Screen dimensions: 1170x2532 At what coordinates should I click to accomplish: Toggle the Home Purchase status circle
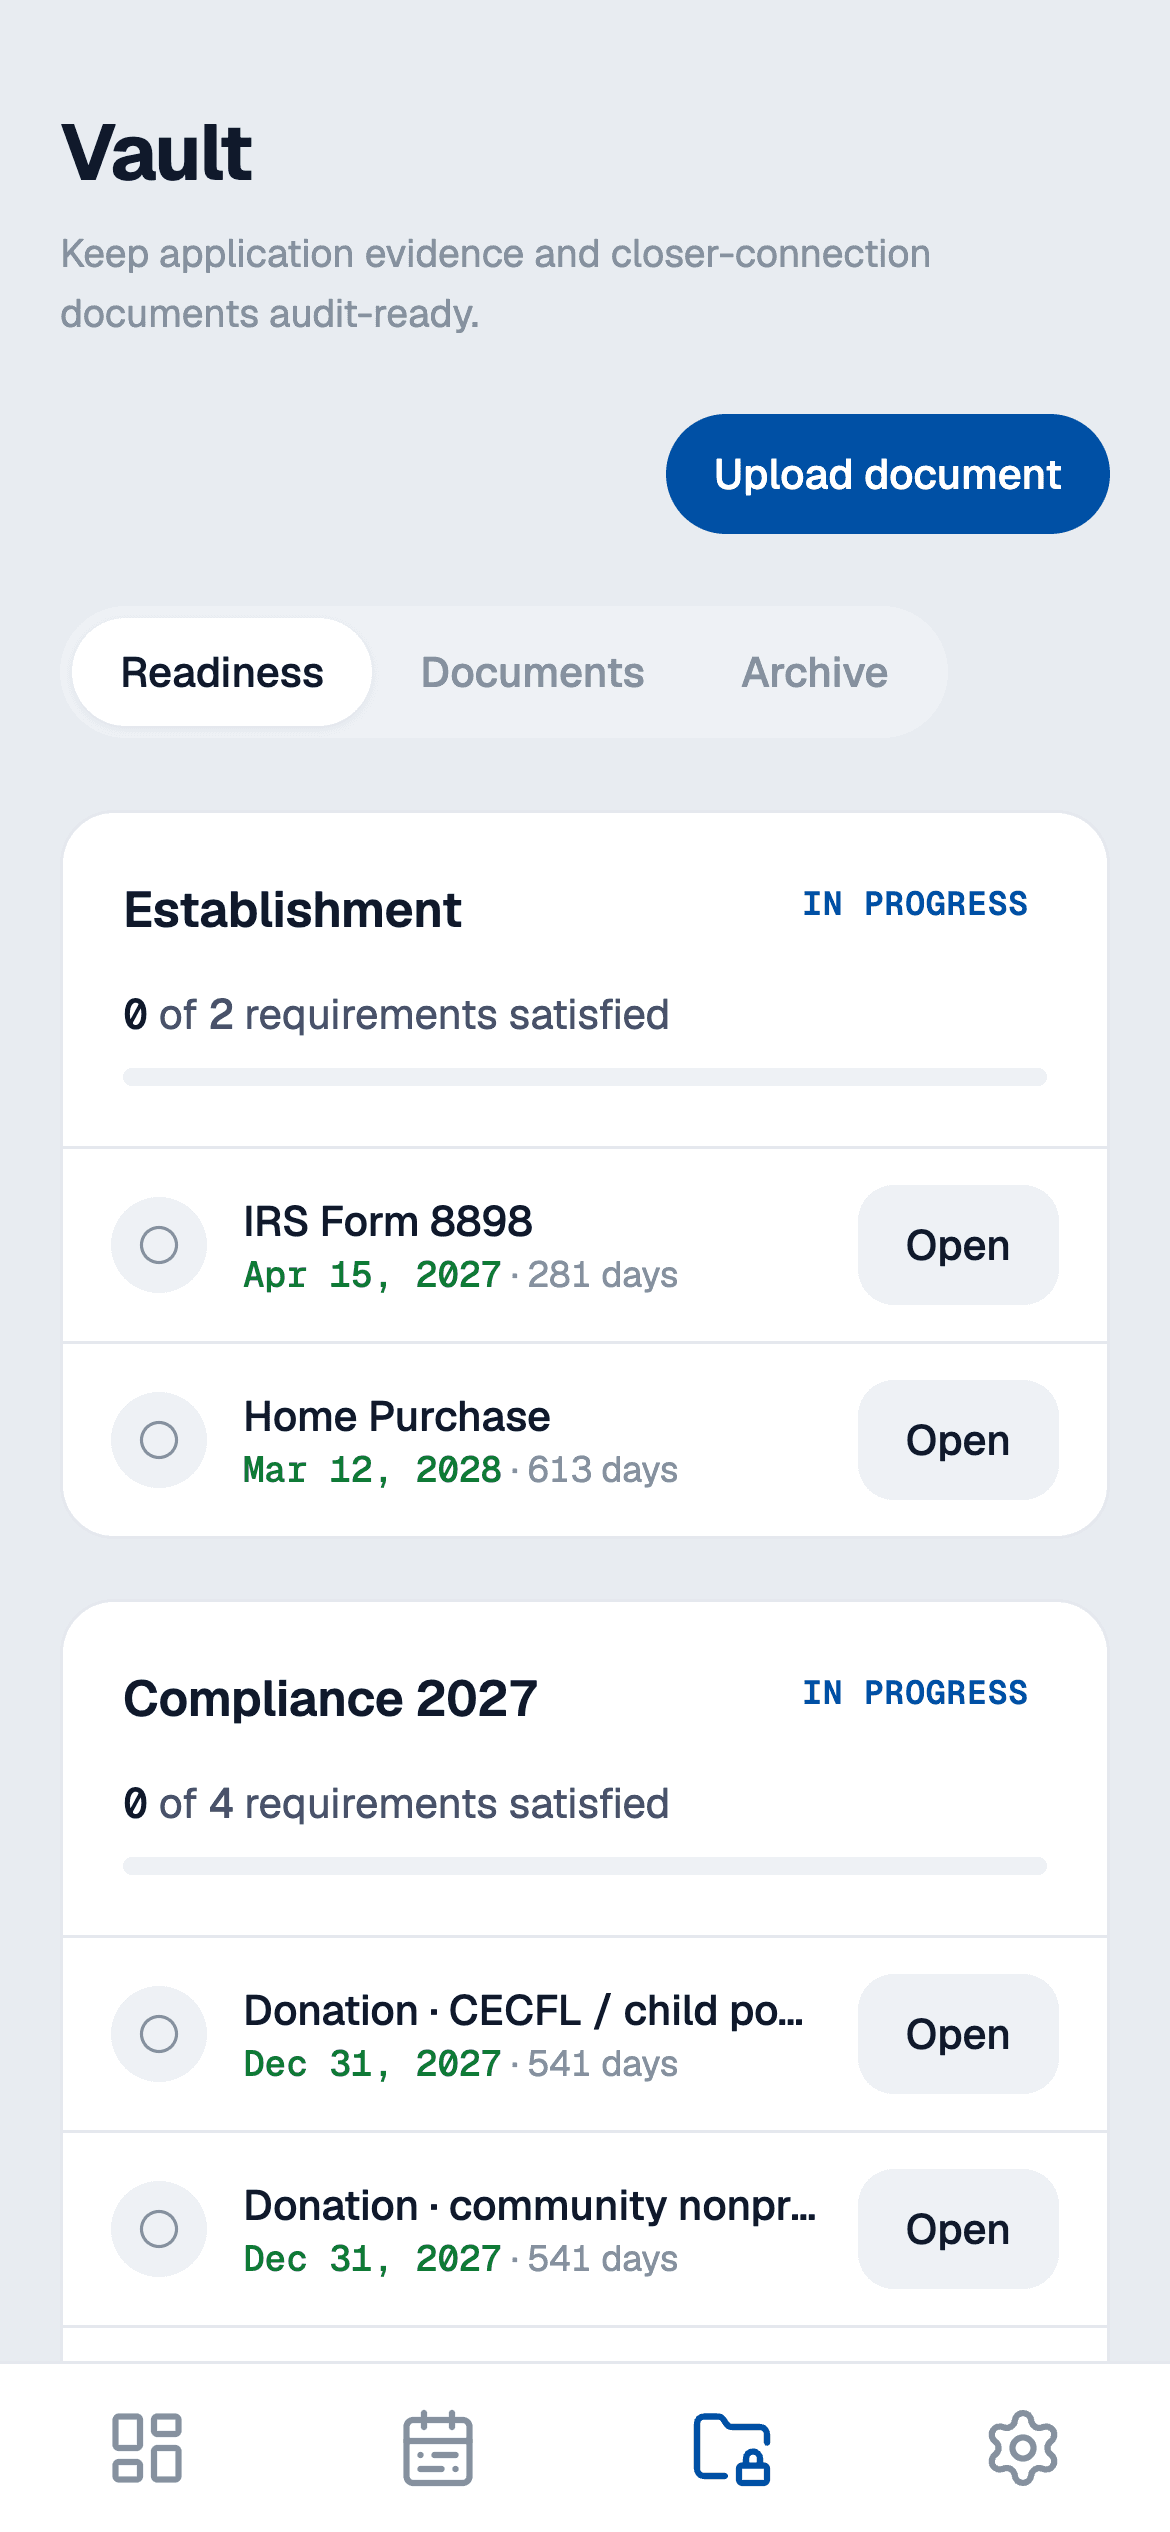(x=159, y=1440)
